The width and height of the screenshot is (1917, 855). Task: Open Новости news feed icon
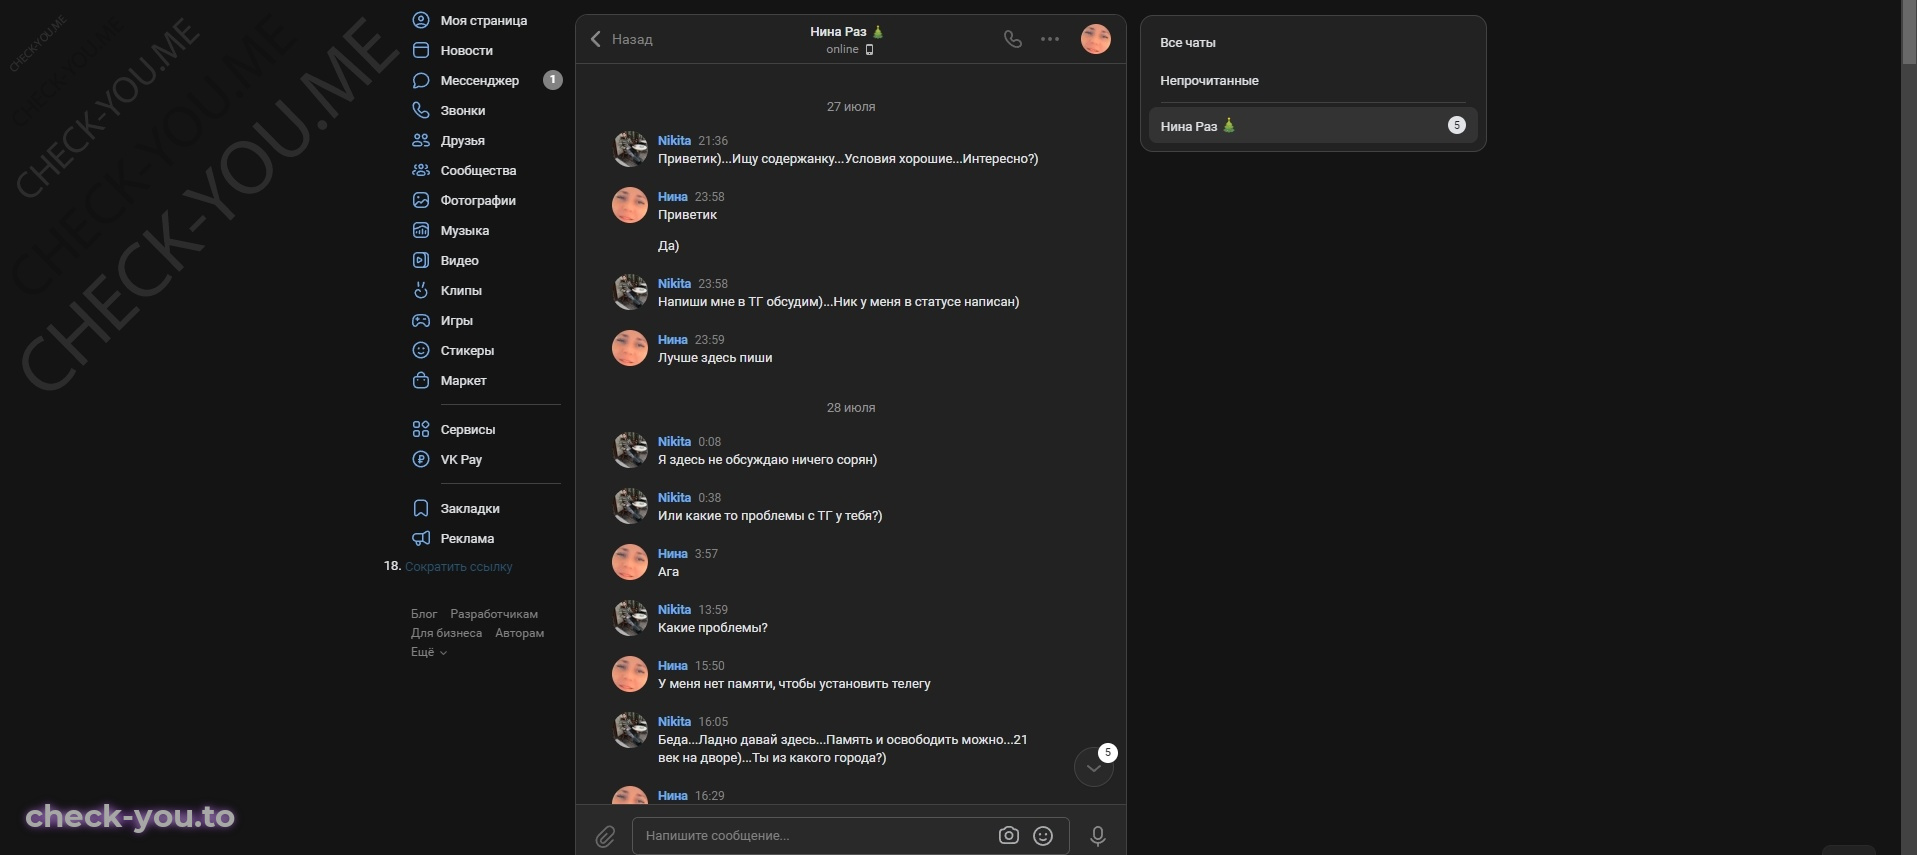(x=421, y=50)
